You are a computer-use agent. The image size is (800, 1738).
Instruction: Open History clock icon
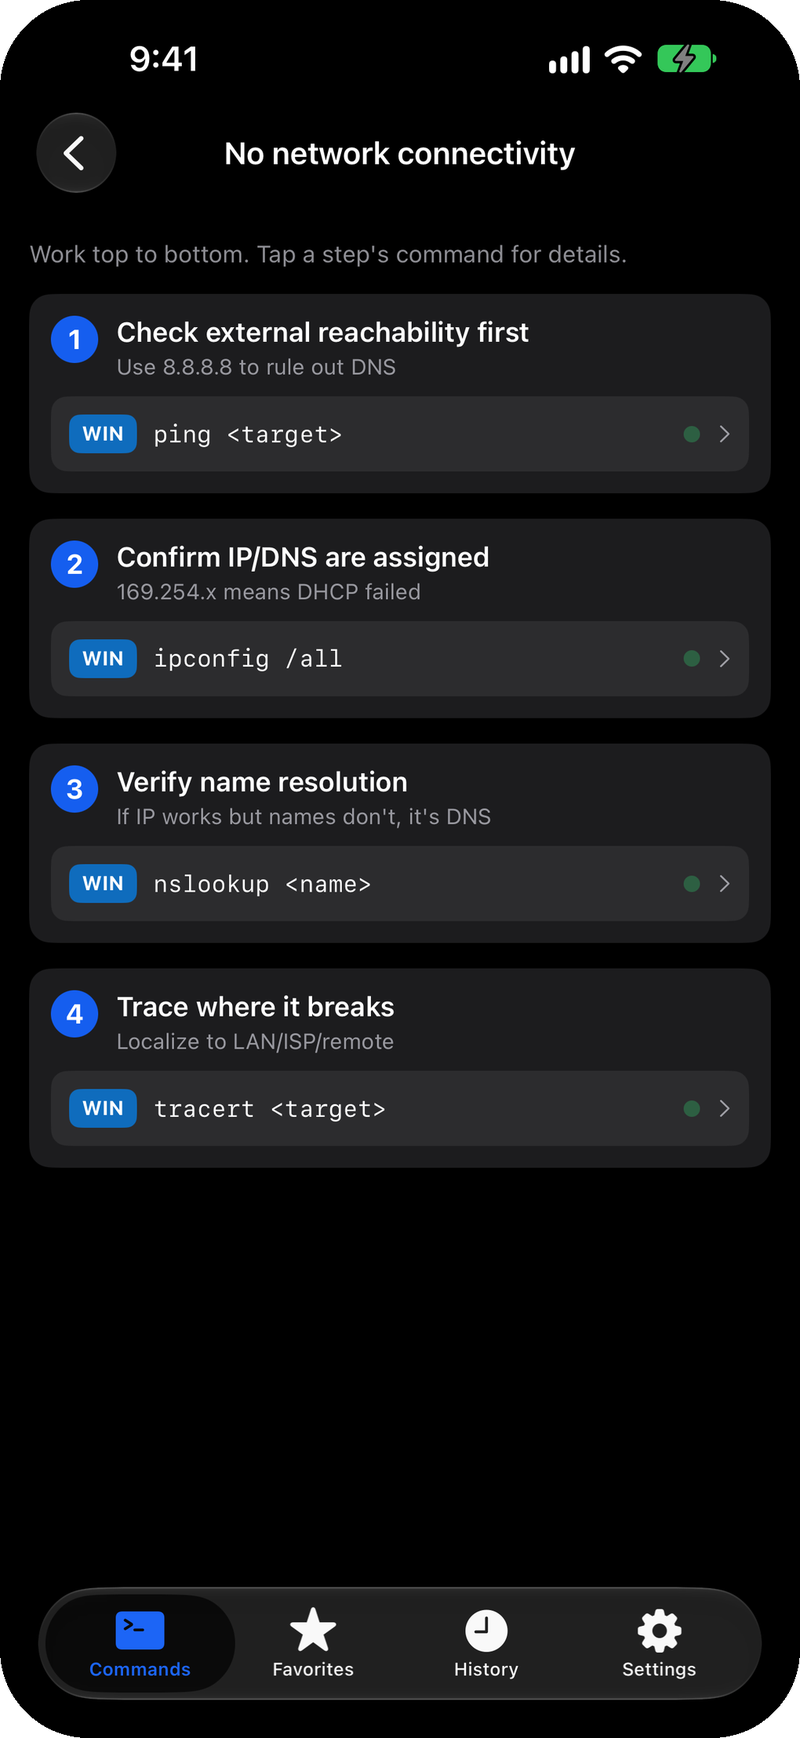tap(486, 1630)
